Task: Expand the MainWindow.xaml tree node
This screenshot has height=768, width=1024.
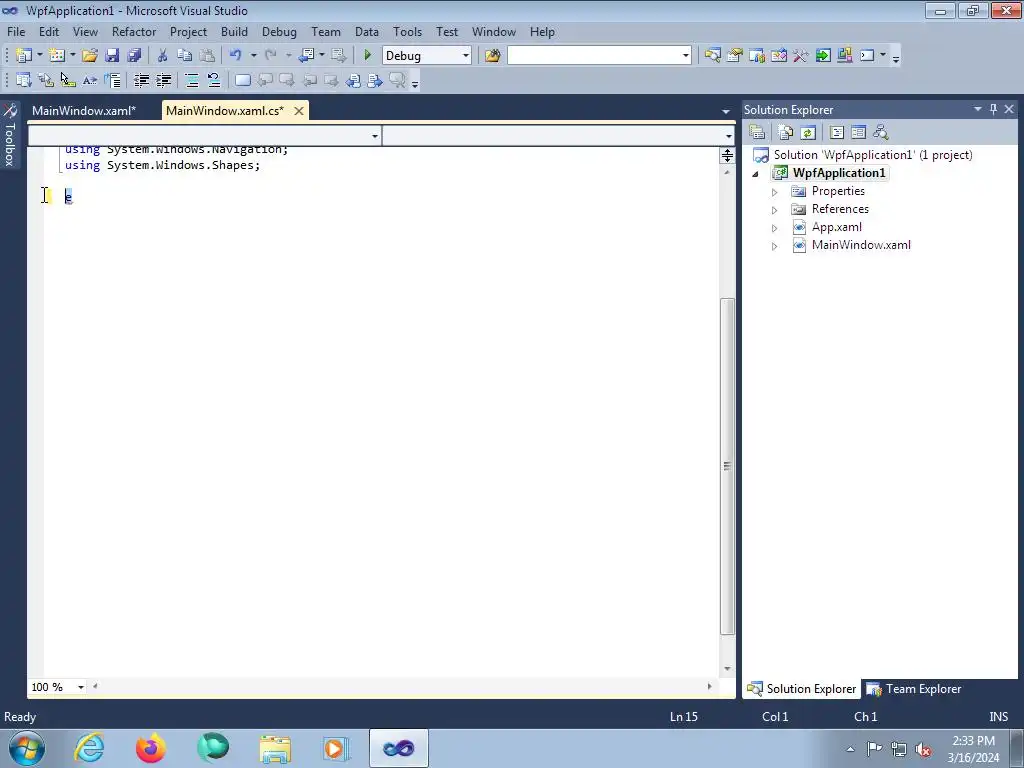Action: (775, 246)
